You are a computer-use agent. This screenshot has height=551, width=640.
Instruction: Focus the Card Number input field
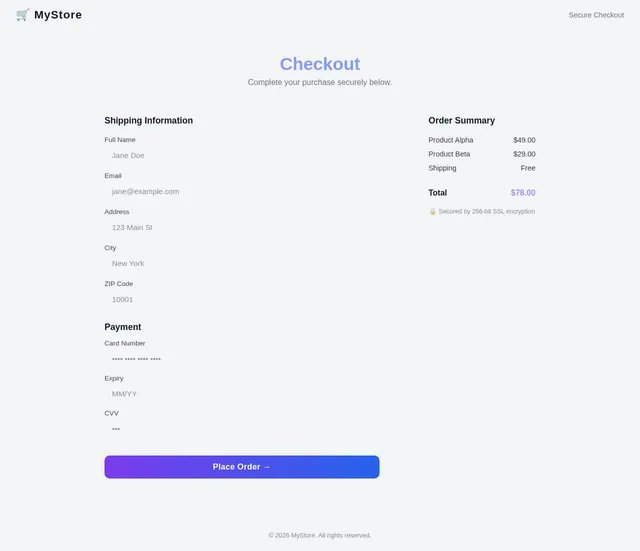coord(242,359)
